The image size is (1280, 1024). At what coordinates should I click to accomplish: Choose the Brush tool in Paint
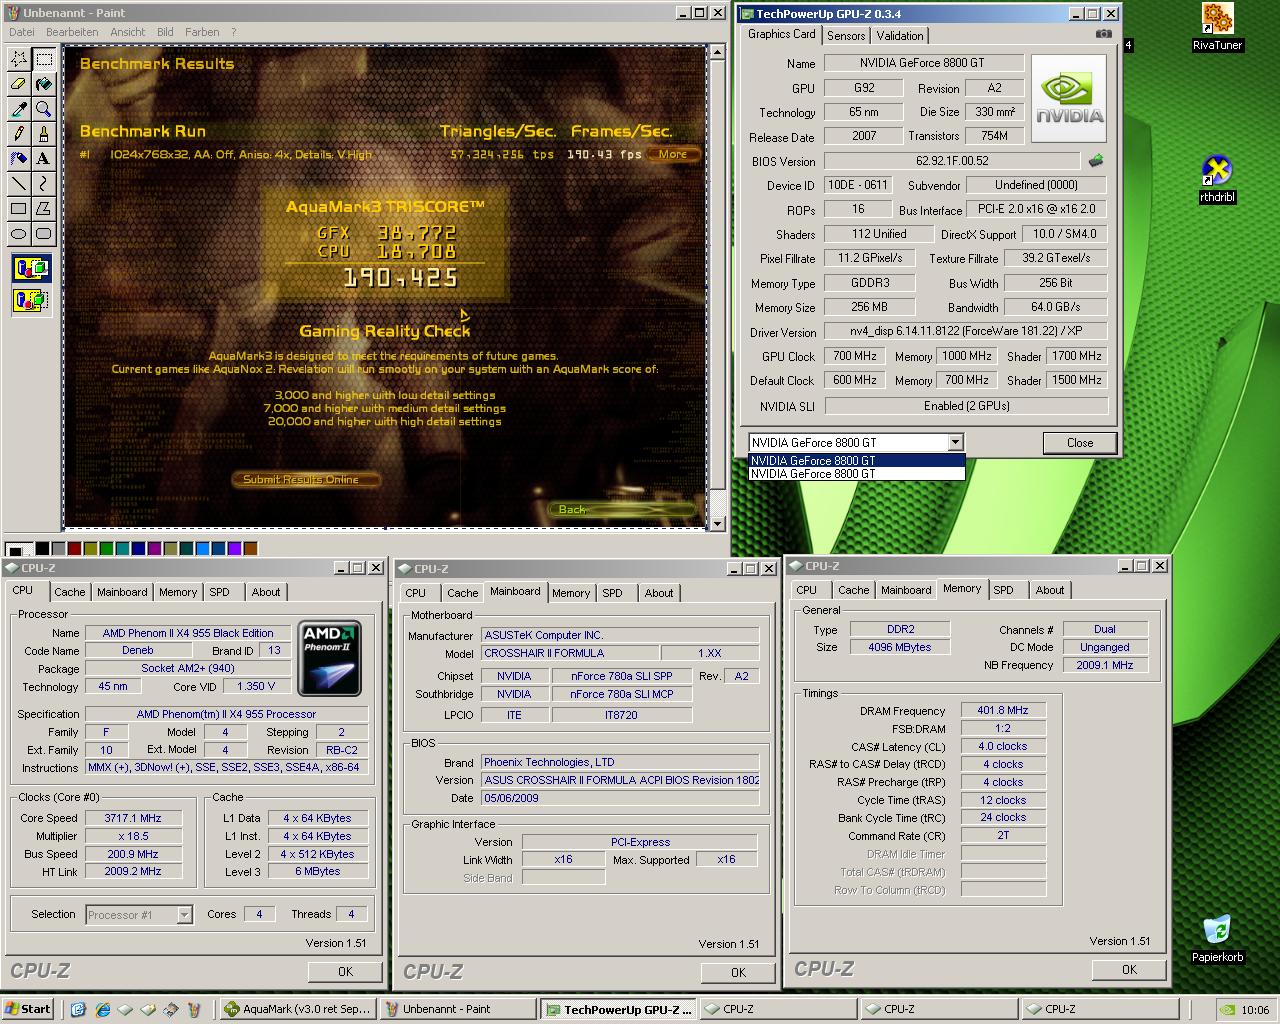click(x=44, y=134)
